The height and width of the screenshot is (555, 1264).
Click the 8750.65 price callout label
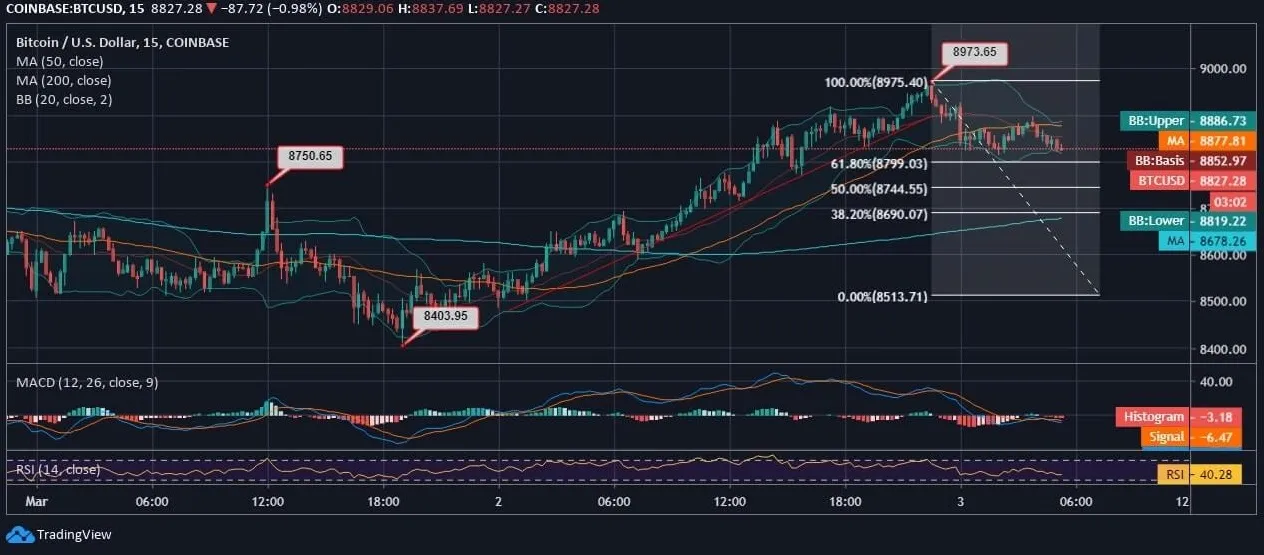coord(310,156)
